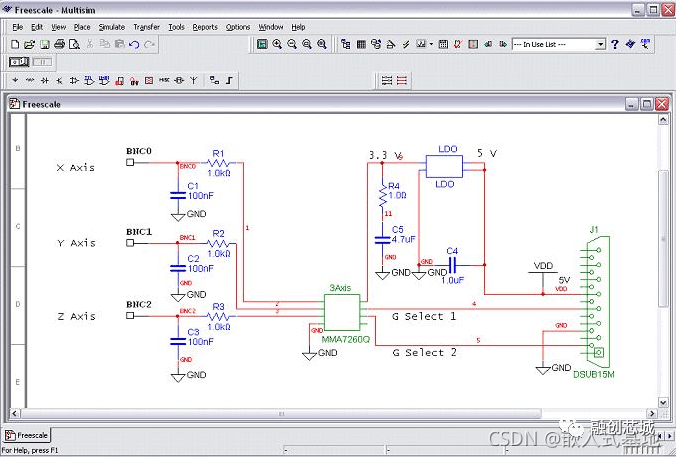Image resolution: width=676 pixels, height=457 pixels.
Task: Select resistor R1 on the schematic
Action: (219, 163)
